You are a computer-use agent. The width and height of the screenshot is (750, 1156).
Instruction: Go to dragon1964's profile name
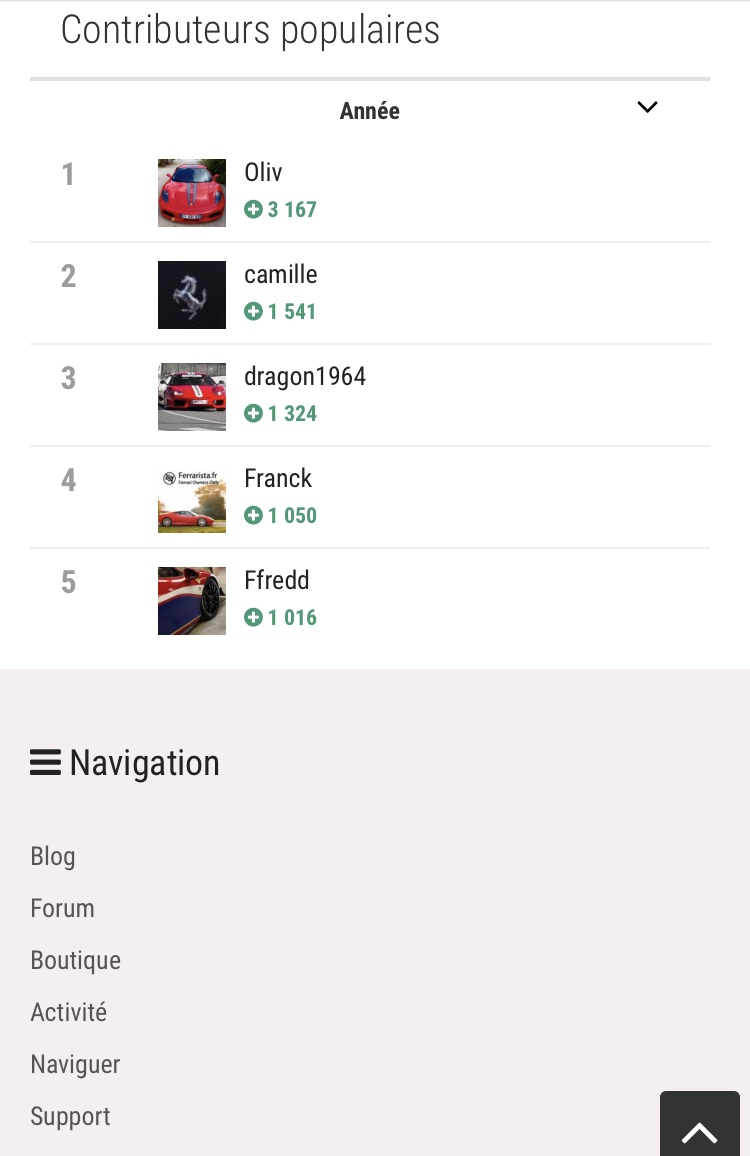click(x=305, y=377)
